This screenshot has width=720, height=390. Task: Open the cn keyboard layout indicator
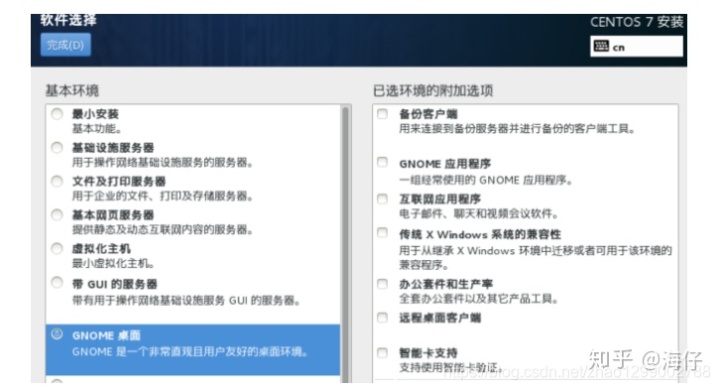pos(636,47)
